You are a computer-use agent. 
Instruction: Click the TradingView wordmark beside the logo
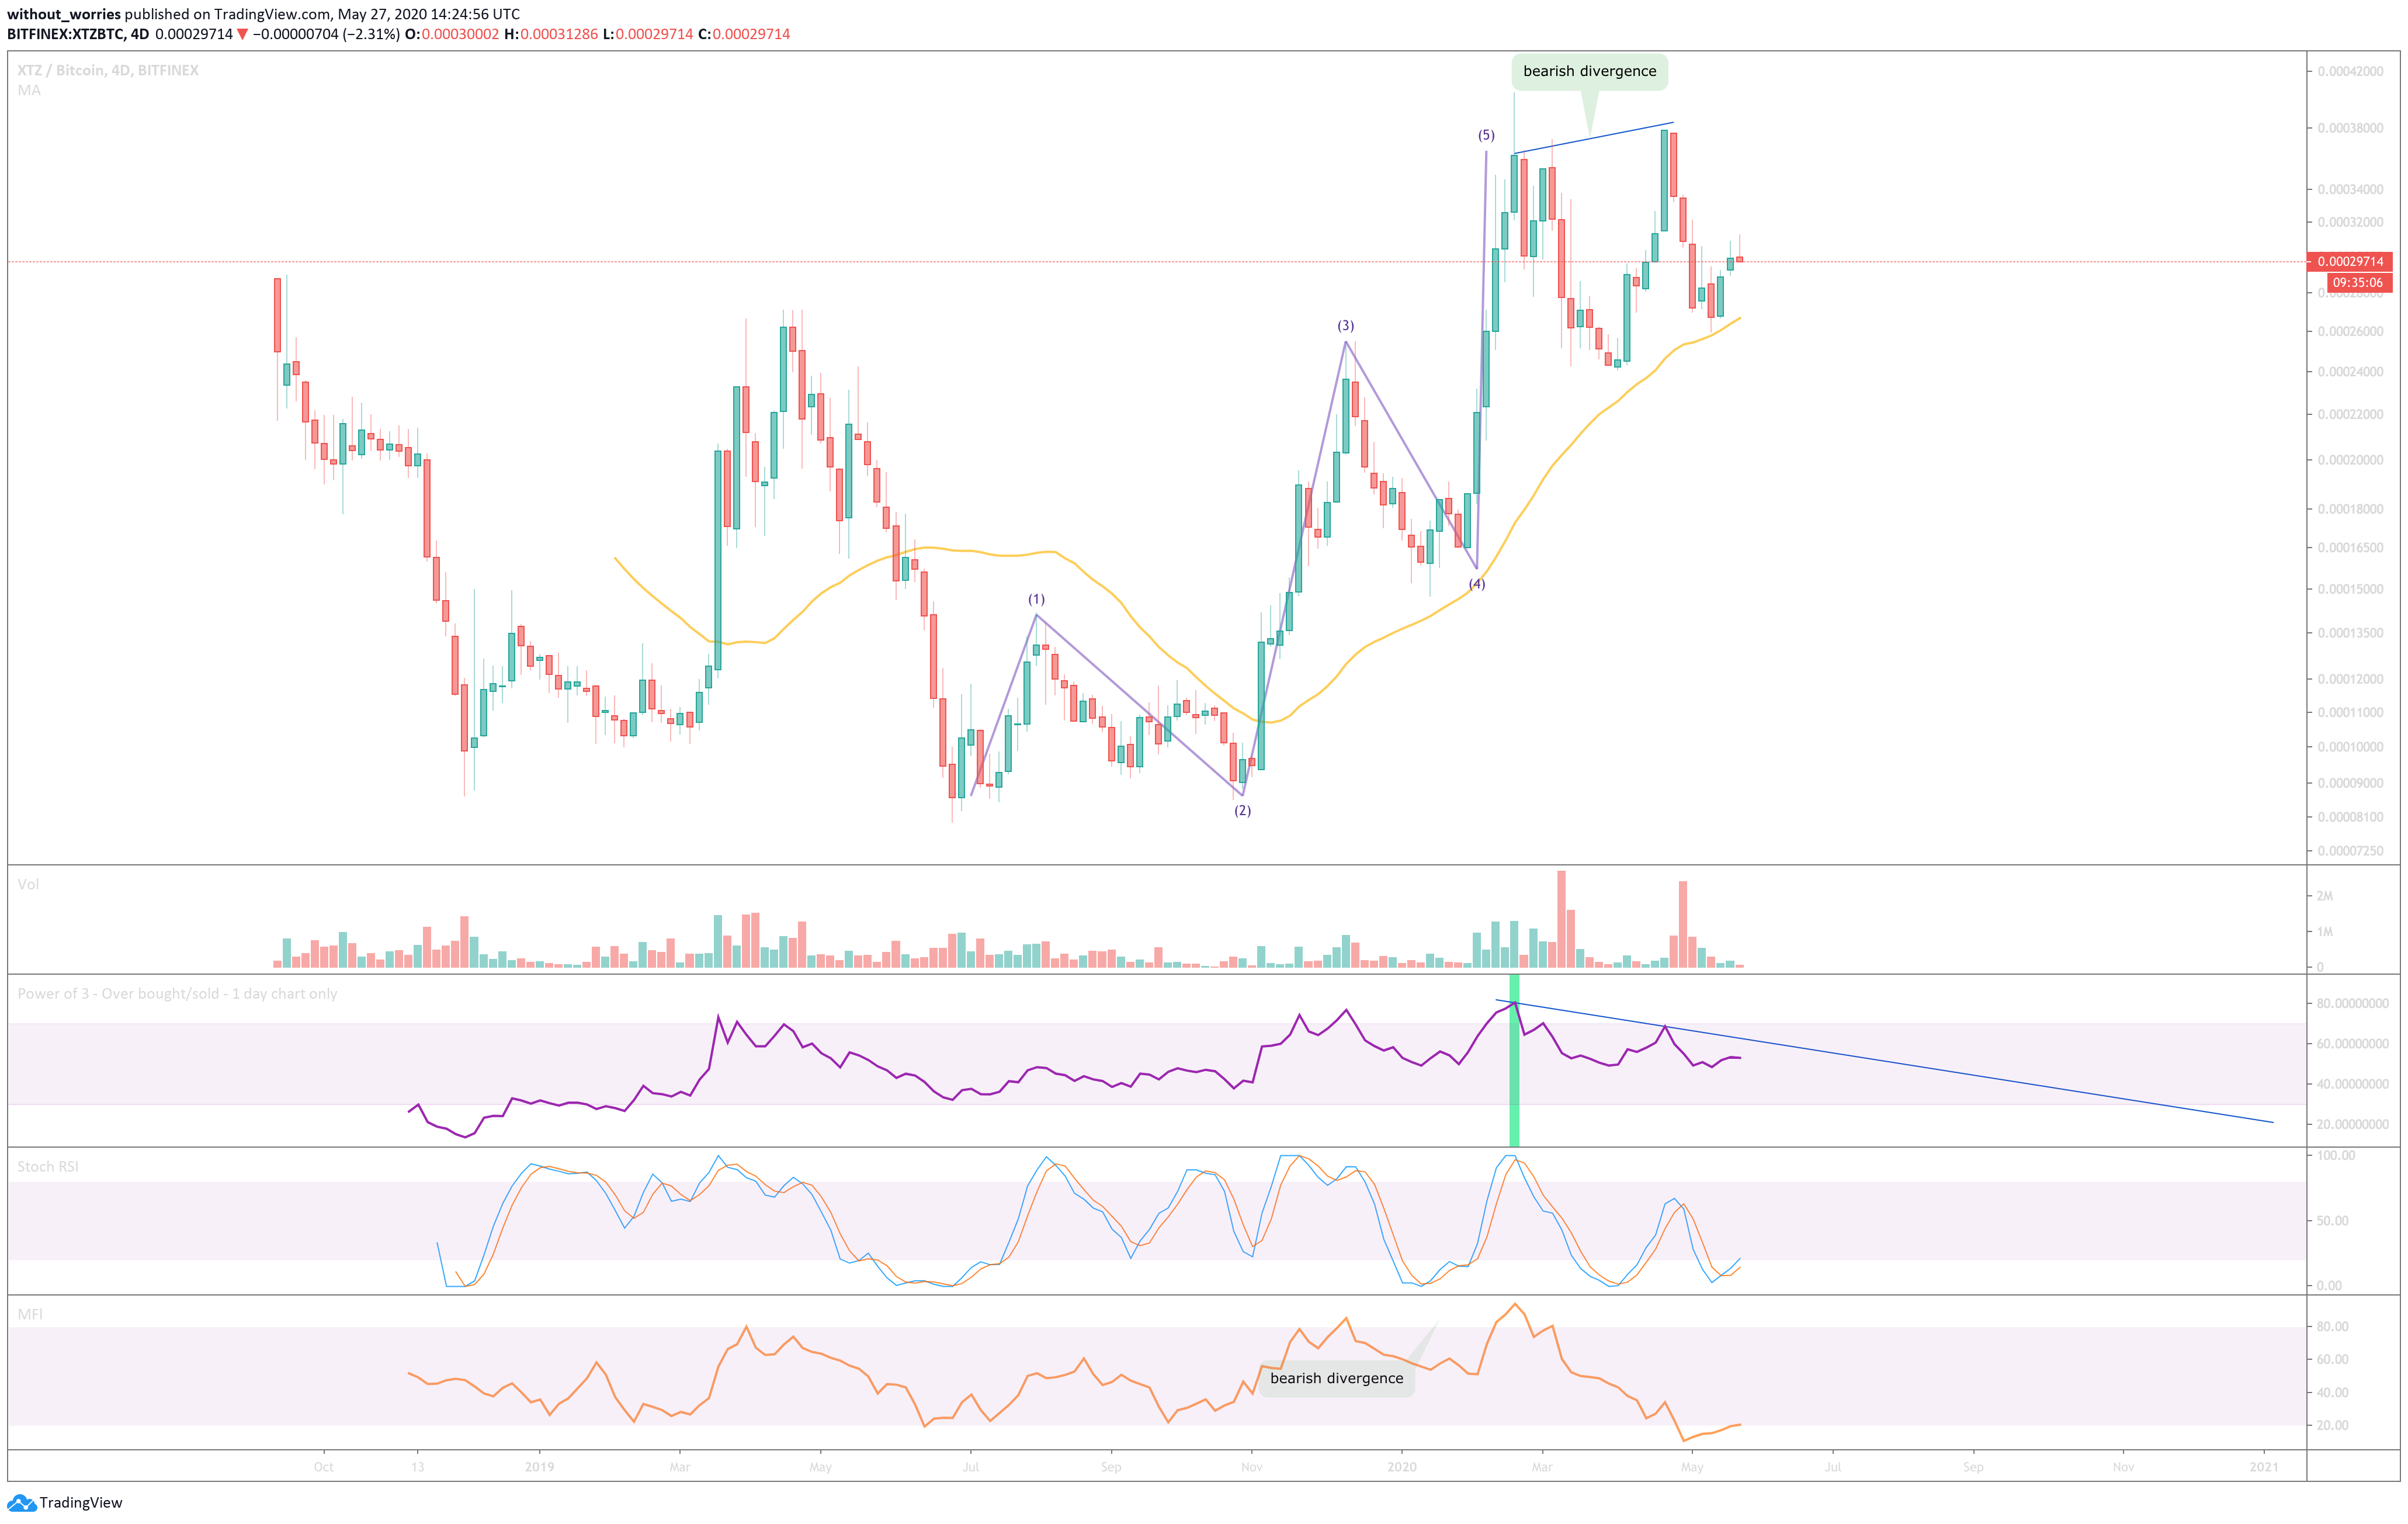click(81, 1502)
